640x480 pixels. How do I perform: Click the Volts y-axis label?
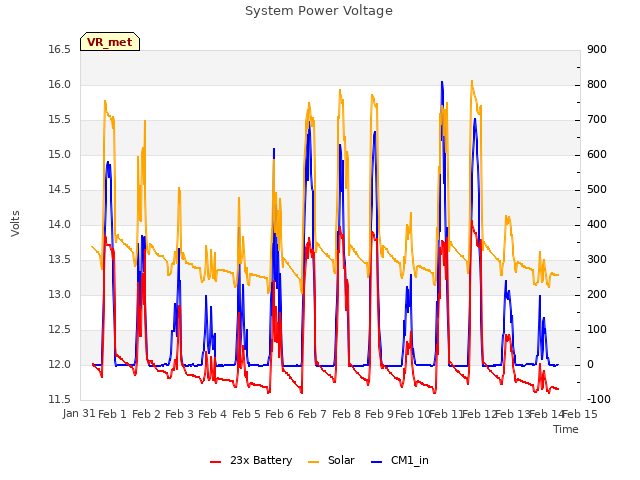(x=16, y=223)
